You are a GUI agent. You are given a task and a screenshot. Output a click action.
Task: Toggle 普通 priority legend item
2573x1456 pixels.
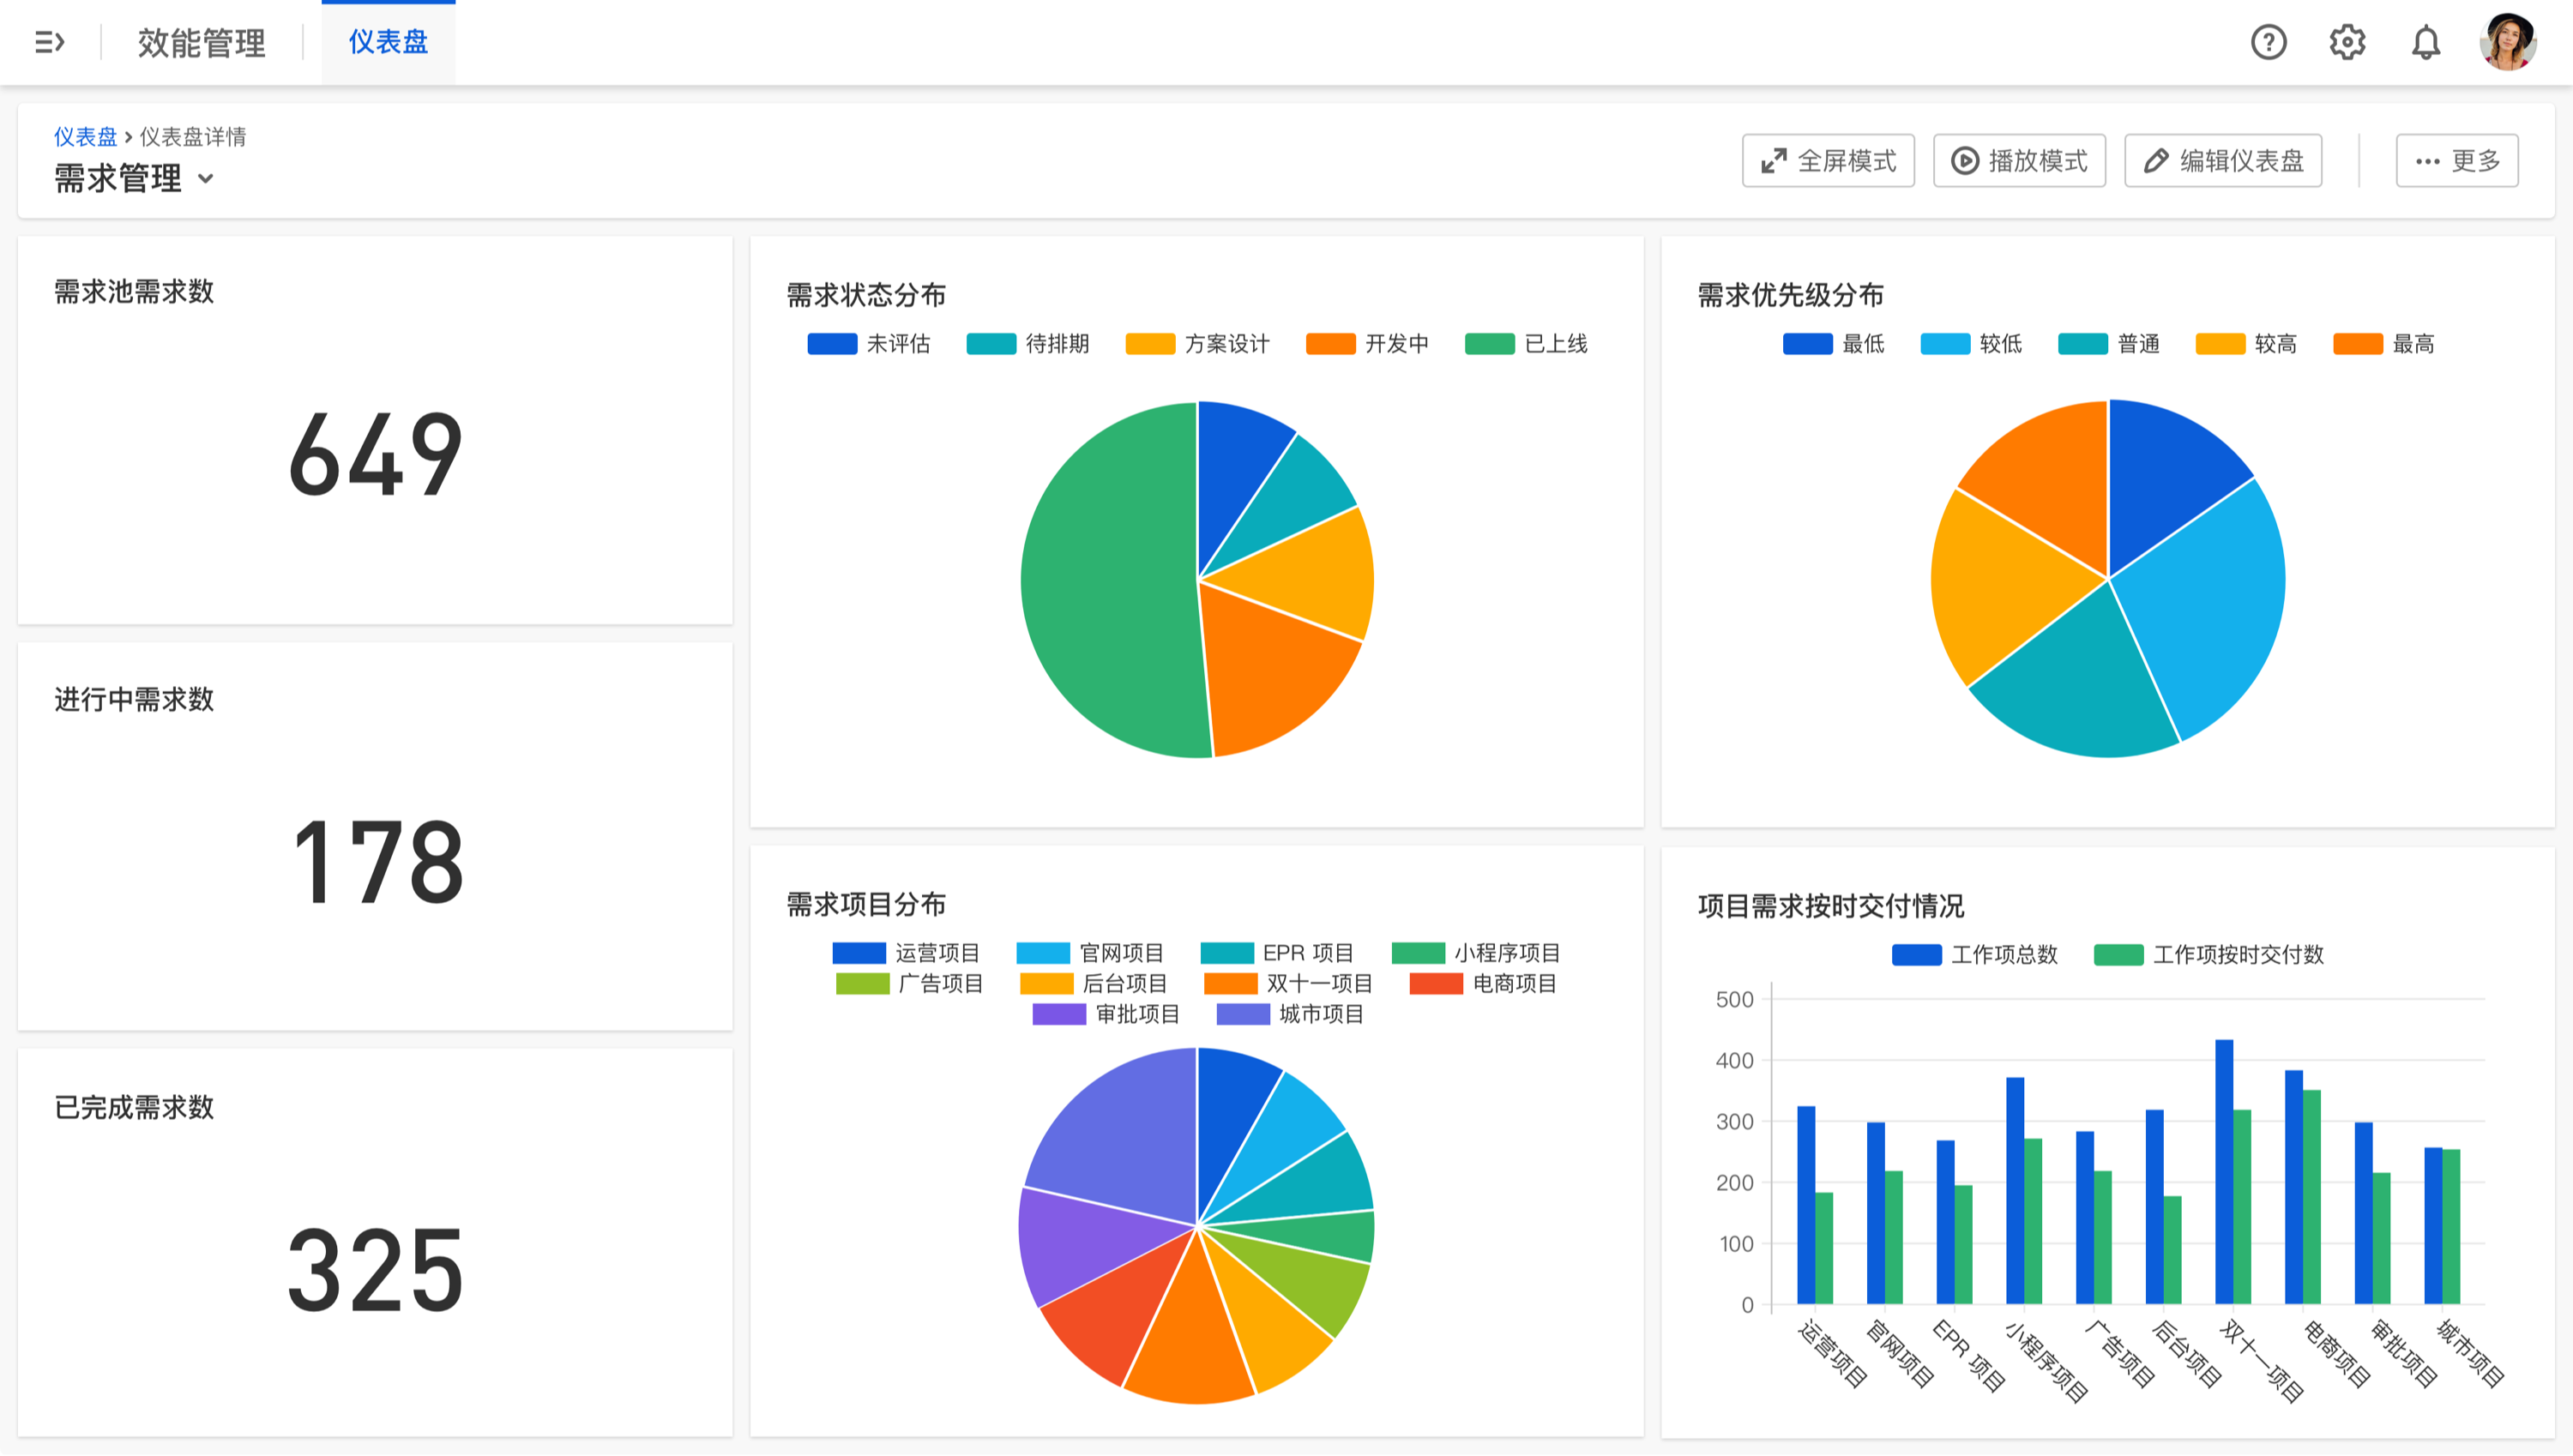point(2109,344)
